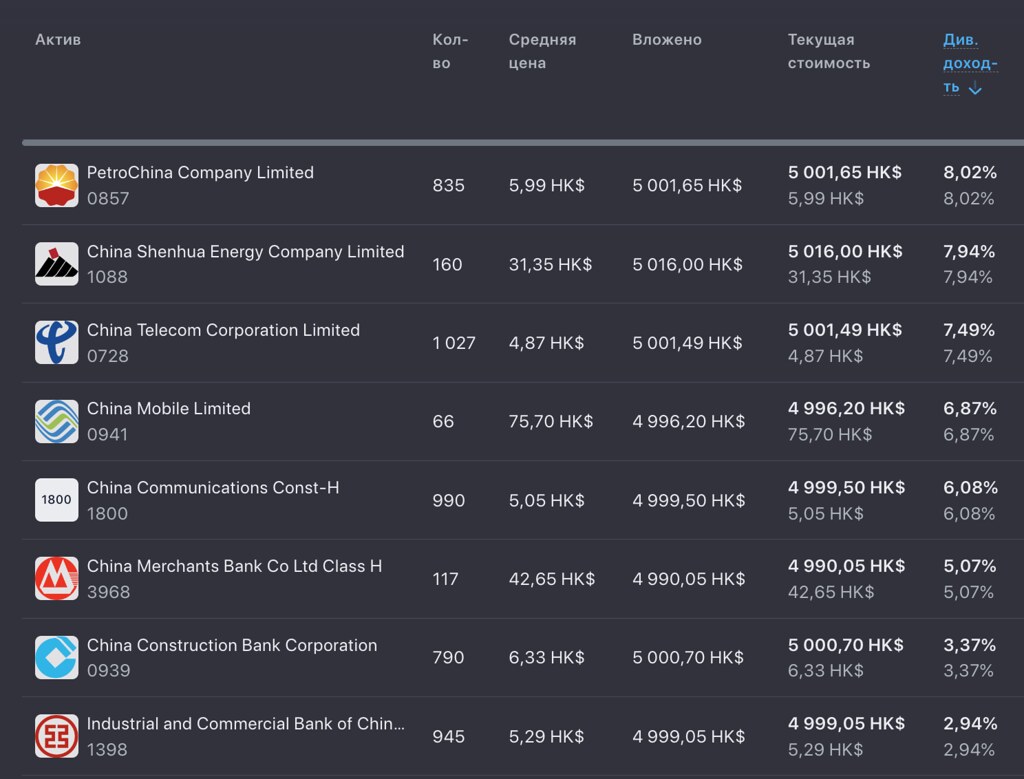The width and height of the screenshot is (1024, 779).
Task: Click the Средняя цена column header
Action: point(542,52)
